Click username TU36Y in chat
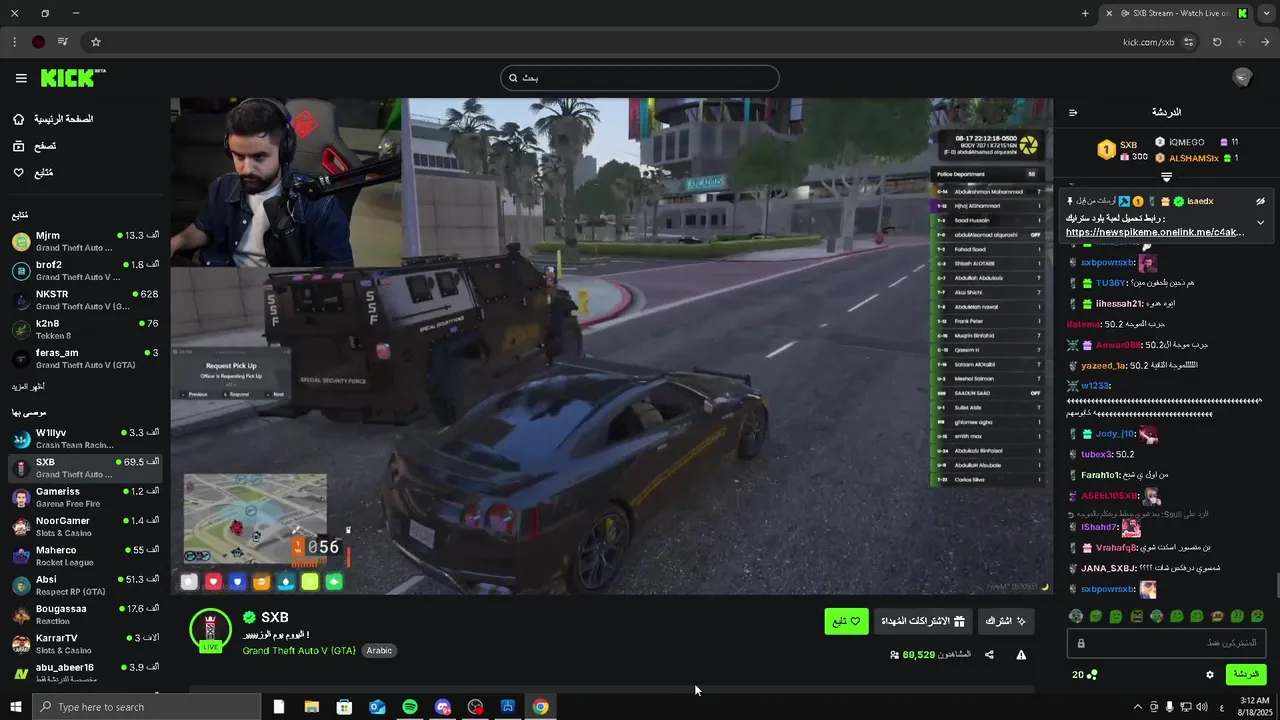The width and height of the screenshot is (1280, 720). [1110, 283]
